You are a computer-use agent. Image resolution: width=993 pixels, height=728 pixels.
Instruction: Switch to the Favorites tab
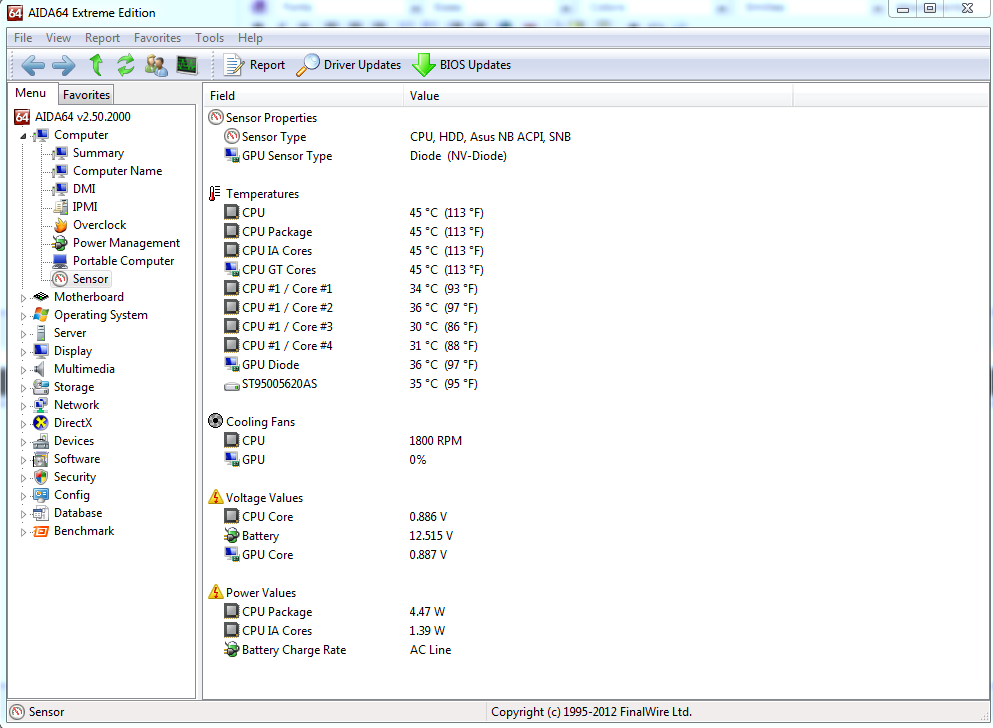click(86, 95)
